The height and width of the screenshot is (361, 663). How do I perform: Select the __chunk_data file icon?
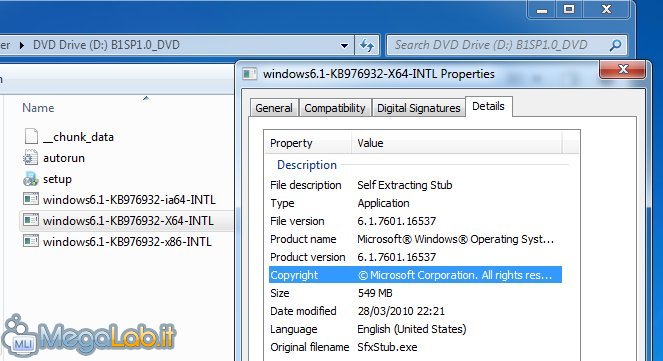pyautogui.click(x=31, y=136)
